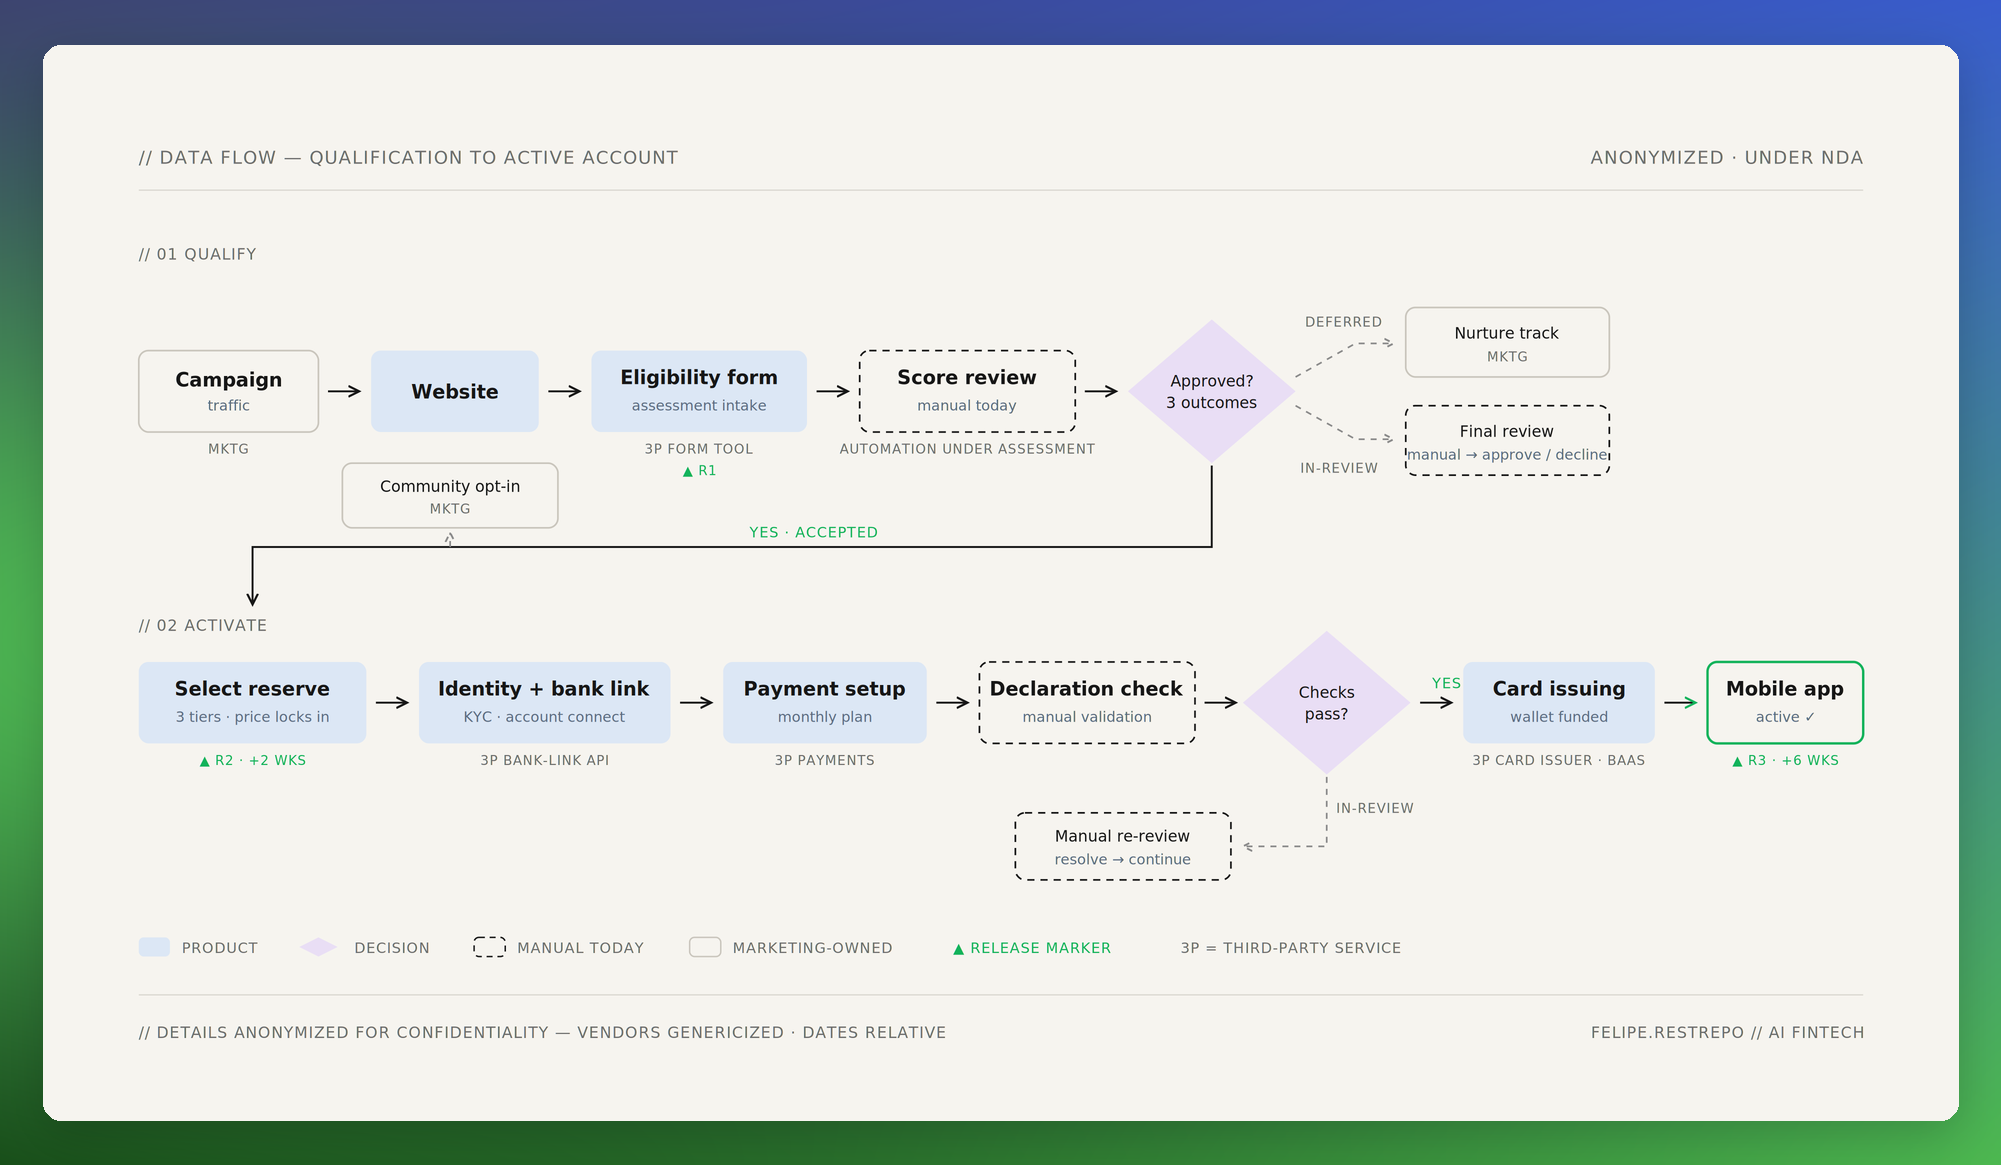Click the arrow from Select reserve to Identity
This screenshot has width=2001, height=1165.
tap(392, 702)
